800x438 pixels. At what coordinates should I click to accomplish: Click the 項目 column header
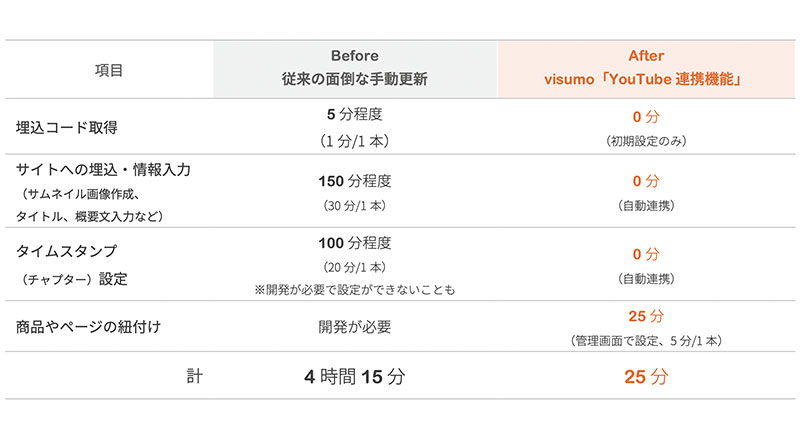click(109, 69)
